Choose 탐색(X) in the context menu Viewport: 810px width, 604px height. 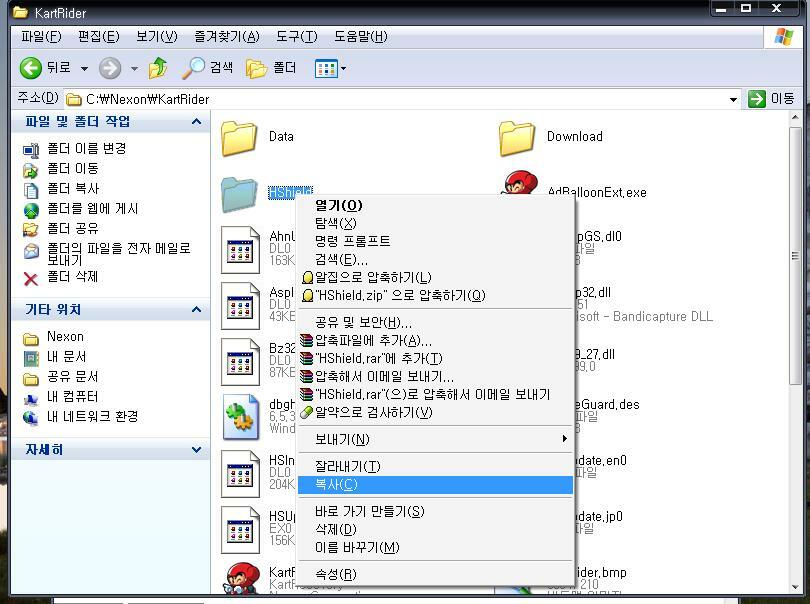pyautogui.click(x=435, y=223)
